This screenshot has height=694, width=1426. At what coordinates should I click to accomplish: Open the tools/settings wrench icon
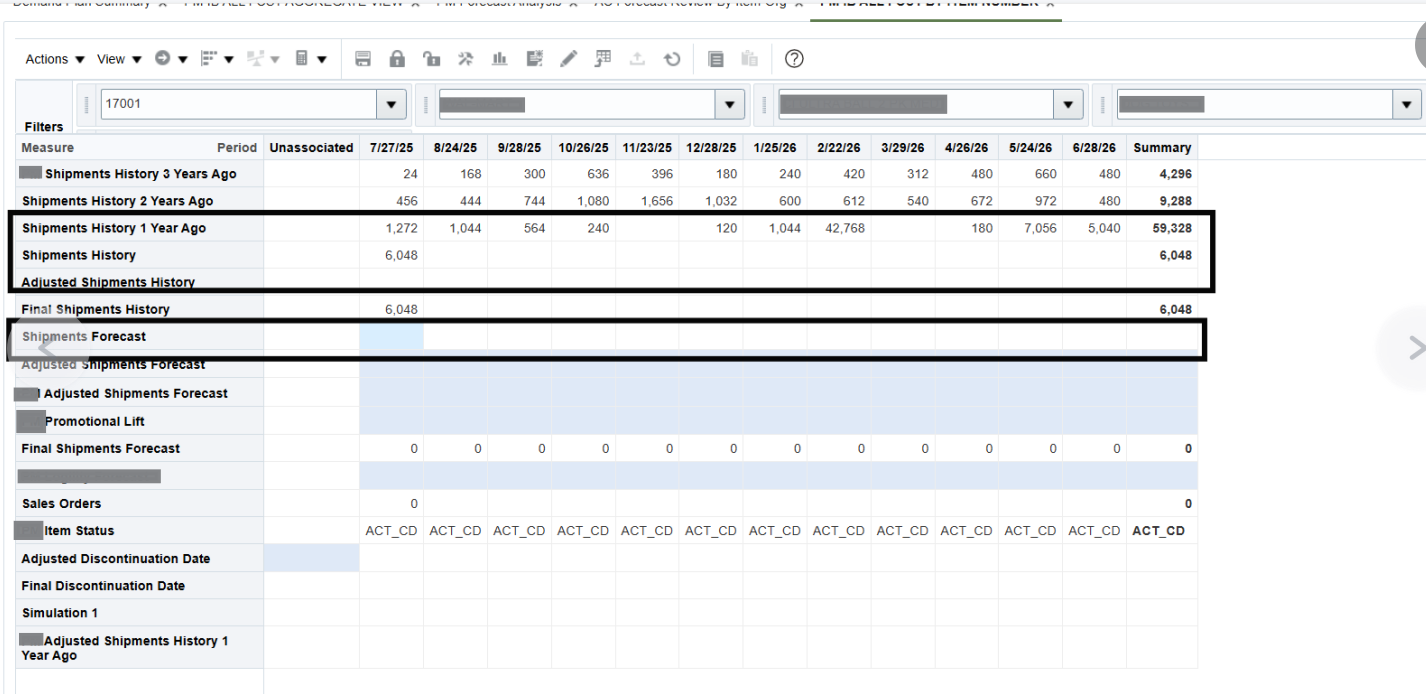[465, 58]
